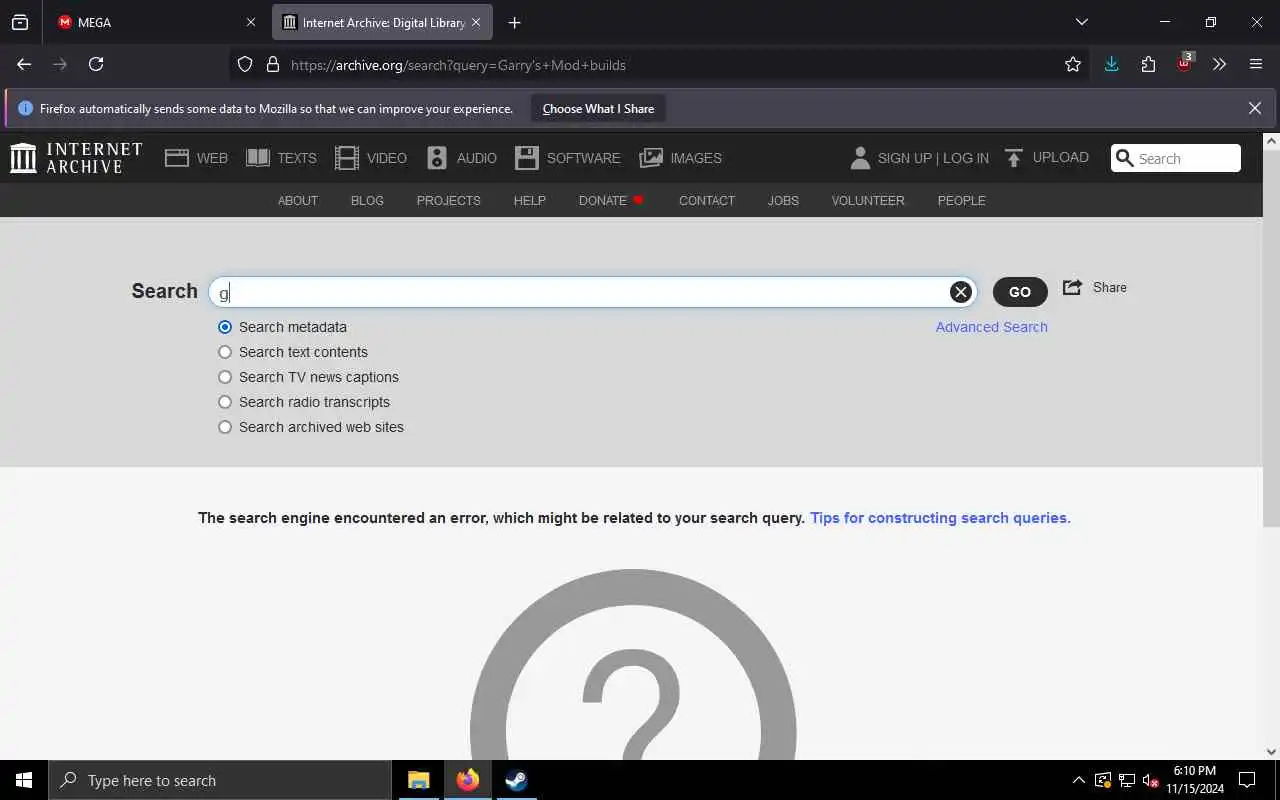The width and height of the screenshot is (1280, 800).
Task: Open the Windows notification center
Action: pos(1247,780)
